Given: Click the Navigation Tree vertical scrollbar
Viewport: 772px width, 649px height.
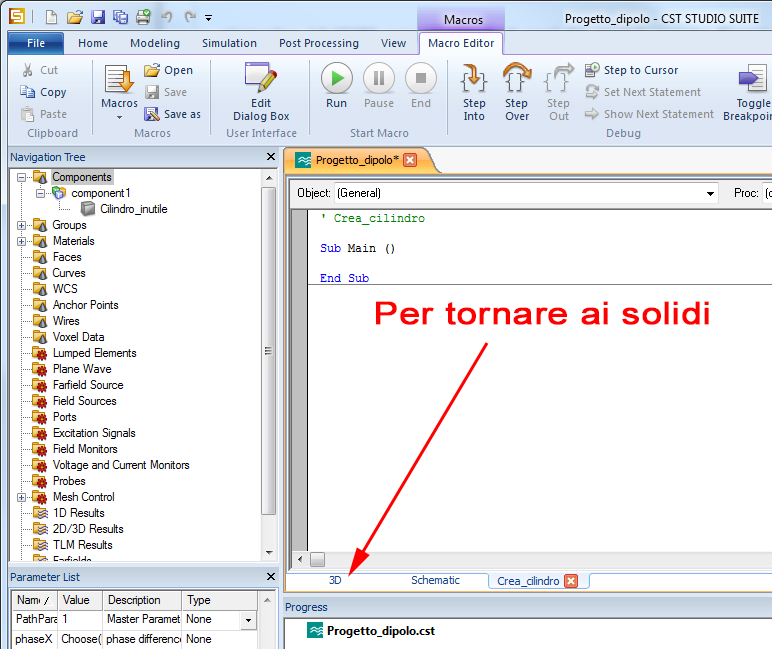Looking at the screenshot, I should click(268, 350).
